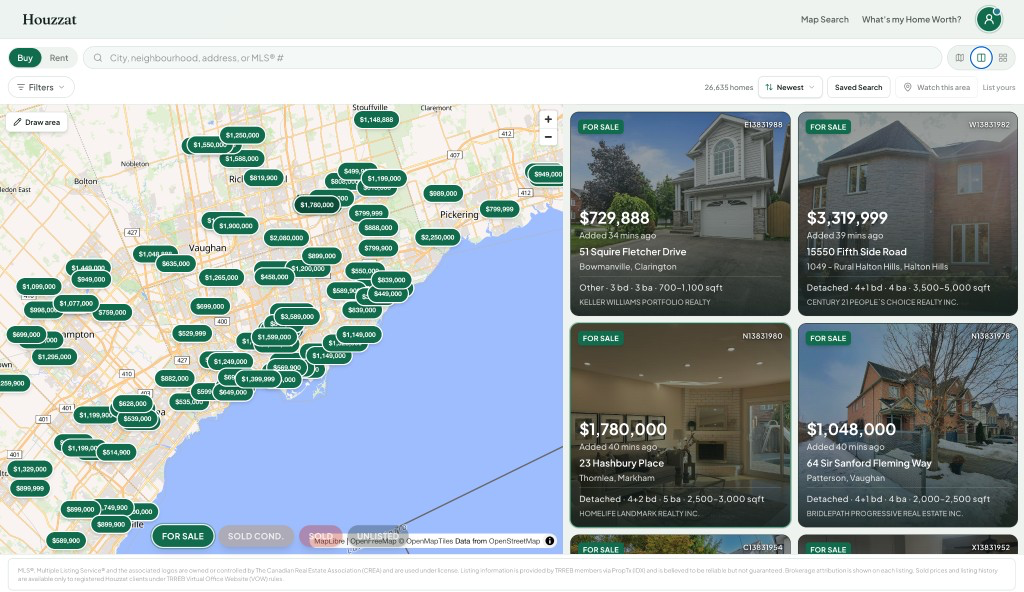Click the Draw area pencil button
The height and width of the screenshot is (592, 1024).
click(x=37, y=122)
